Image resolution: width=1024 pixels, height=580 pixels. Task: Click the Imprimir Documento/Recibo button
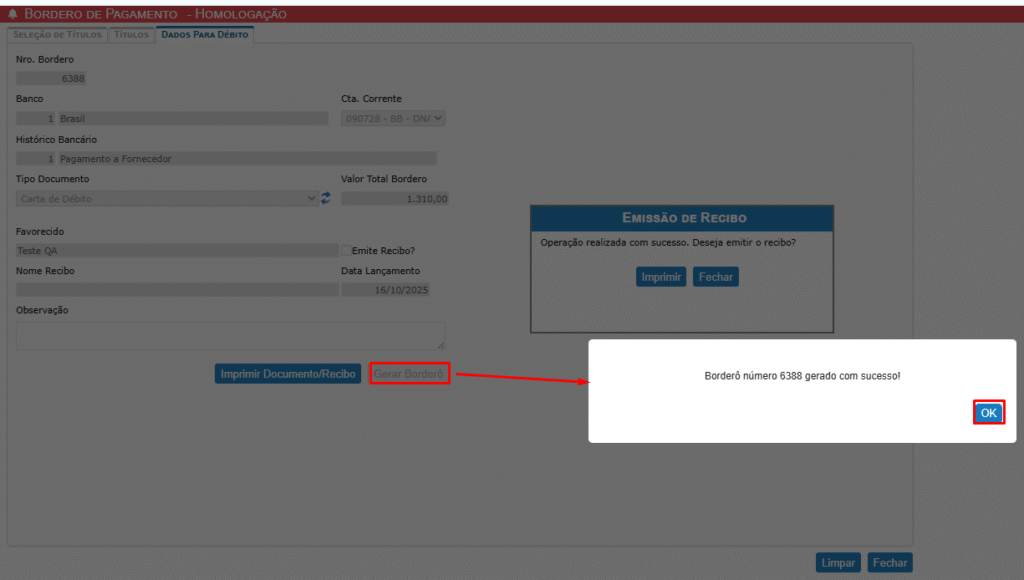point(287,374)
